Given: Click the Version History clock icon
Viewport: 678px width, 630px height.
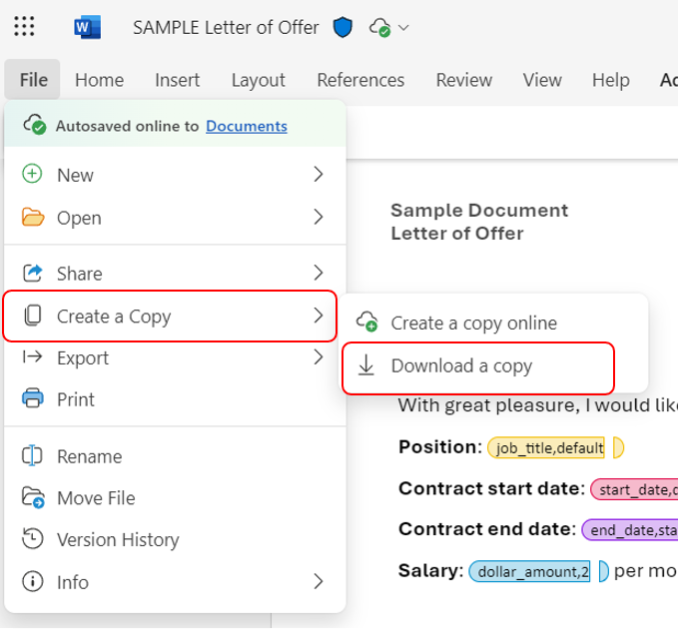Looking at the screenshot, I should pos(33,540).
